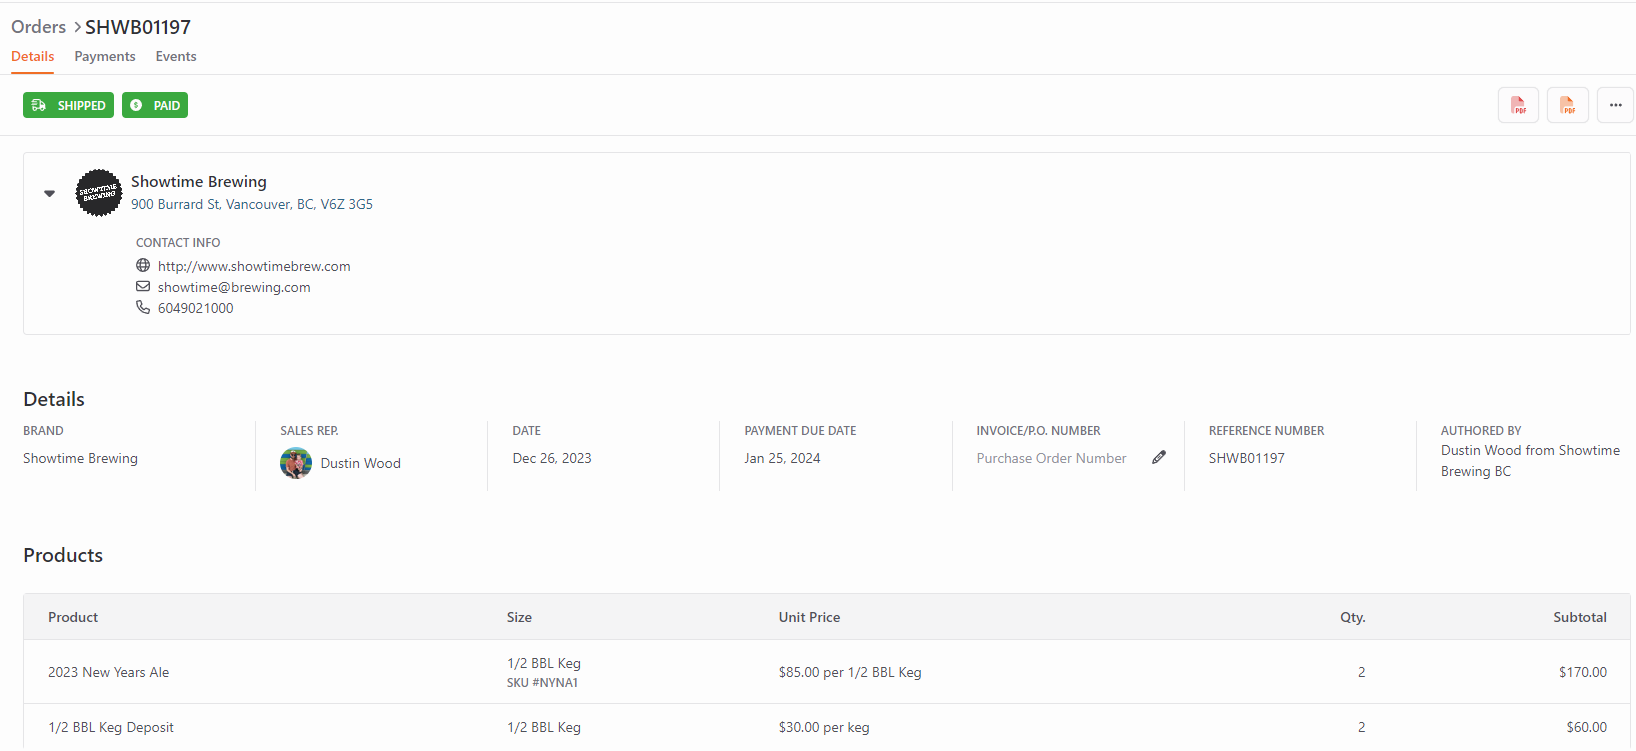The image size is (1636, 751).
Task: Click the phone icon
Action: coord(143,308)
